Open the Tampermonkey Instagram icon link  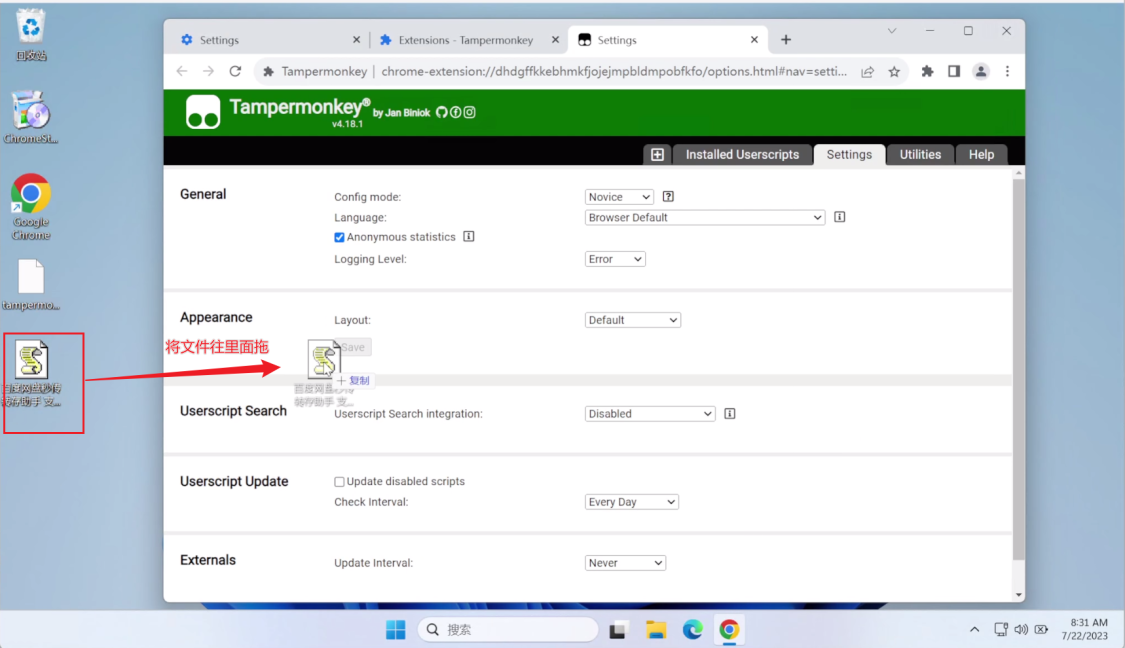click(469, 112)
